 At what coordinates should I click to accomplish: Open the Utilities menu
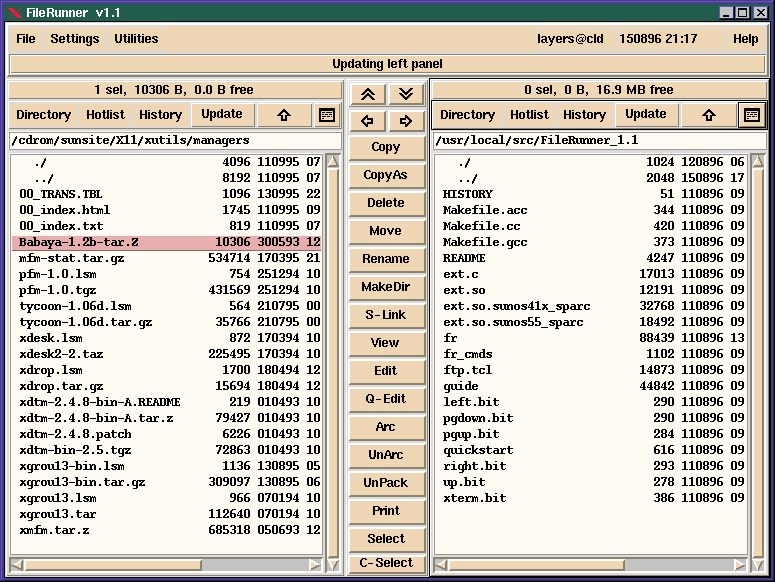[x=136, y=39]
